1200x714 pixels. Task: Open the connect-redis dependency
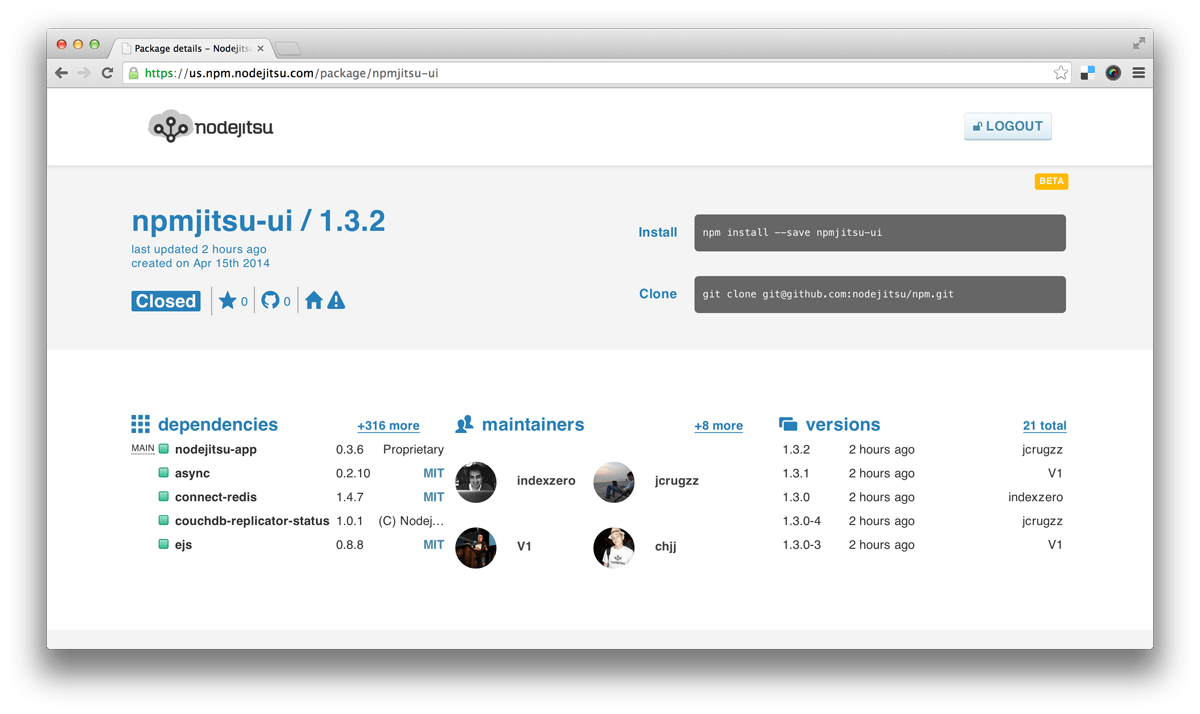click(216, 497)
